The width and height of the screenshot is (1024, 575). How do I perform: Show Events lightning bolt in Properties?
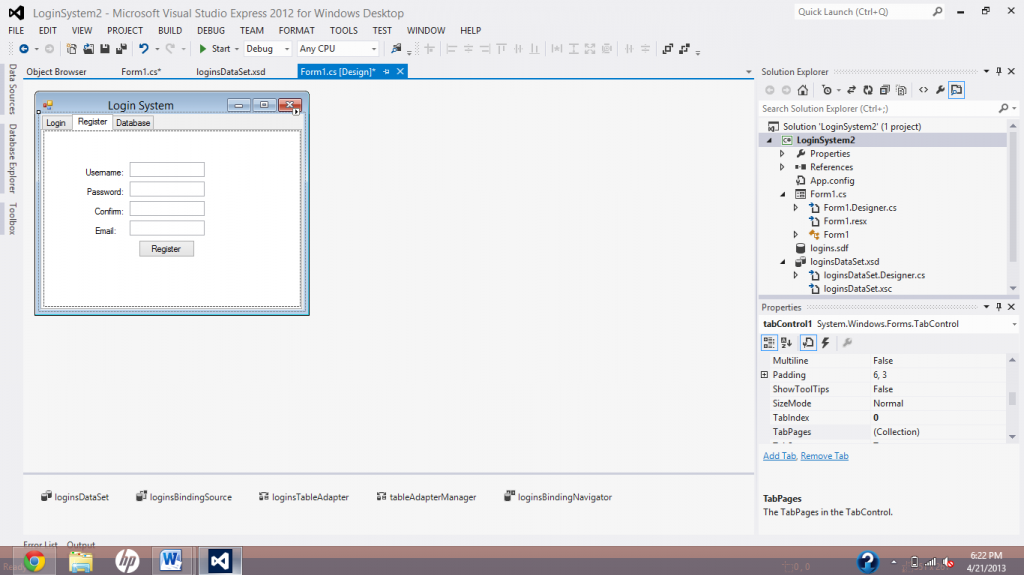pyautogui.click(x=825, y=342)
